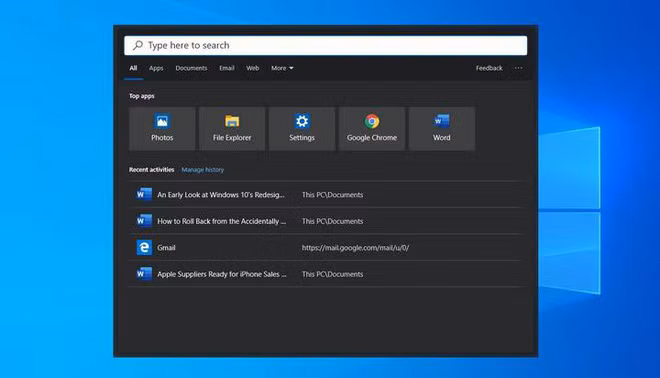Click Word icon beside How to Roll Back document
Image resolution: width=660 pixels, height=378 pixels.
tap(144, 221)
